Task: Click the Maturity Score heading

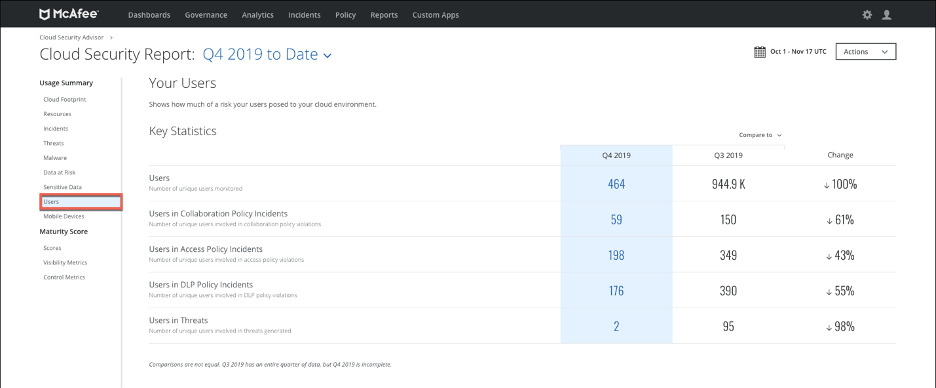Action: pyautogui.click(x=63, y=232)
